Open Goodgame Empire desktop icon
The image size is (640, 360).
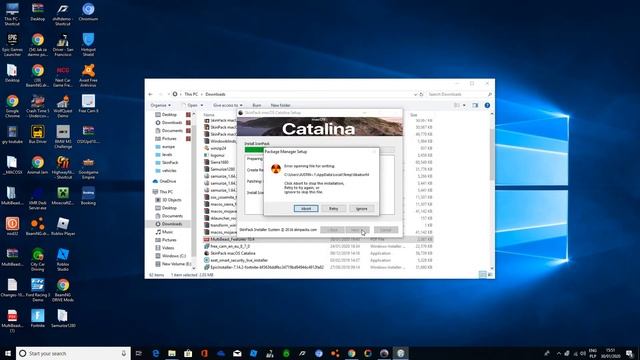88,168
